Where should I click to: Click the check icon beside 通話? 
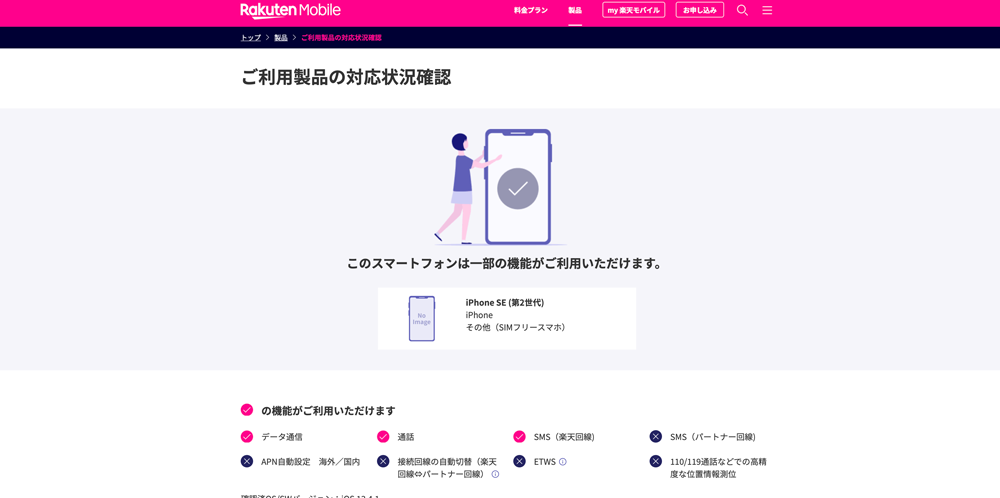[383, 437]
